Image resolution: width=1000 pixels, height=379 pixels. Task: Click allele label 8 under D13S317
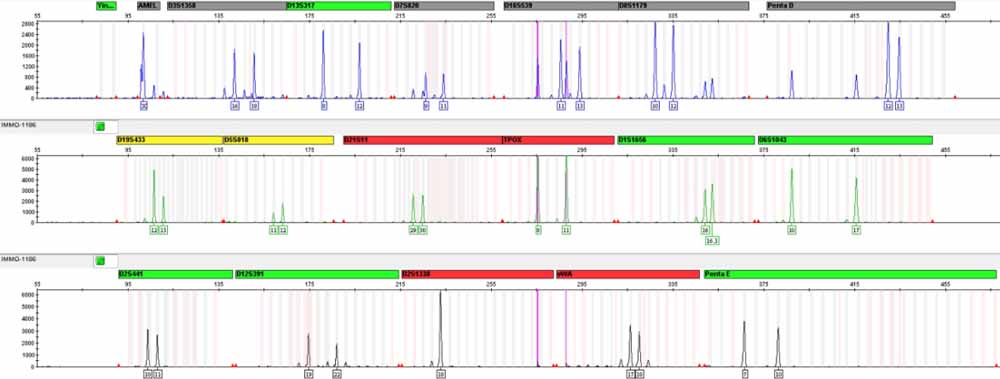click(x=324, y=105)
